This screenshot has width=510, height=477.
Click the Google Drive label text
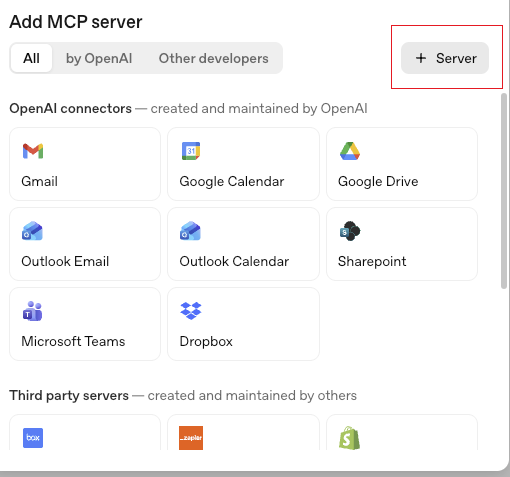[x=378, y=182]
